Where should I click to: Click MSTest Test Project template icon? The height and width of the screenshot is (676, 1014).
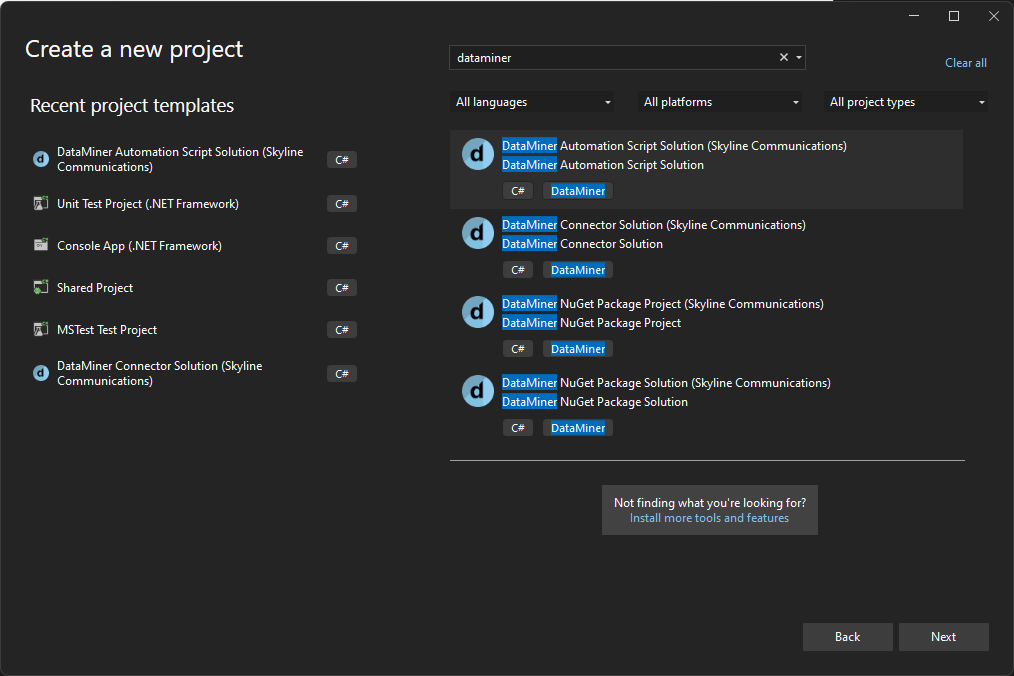point(41,329)
